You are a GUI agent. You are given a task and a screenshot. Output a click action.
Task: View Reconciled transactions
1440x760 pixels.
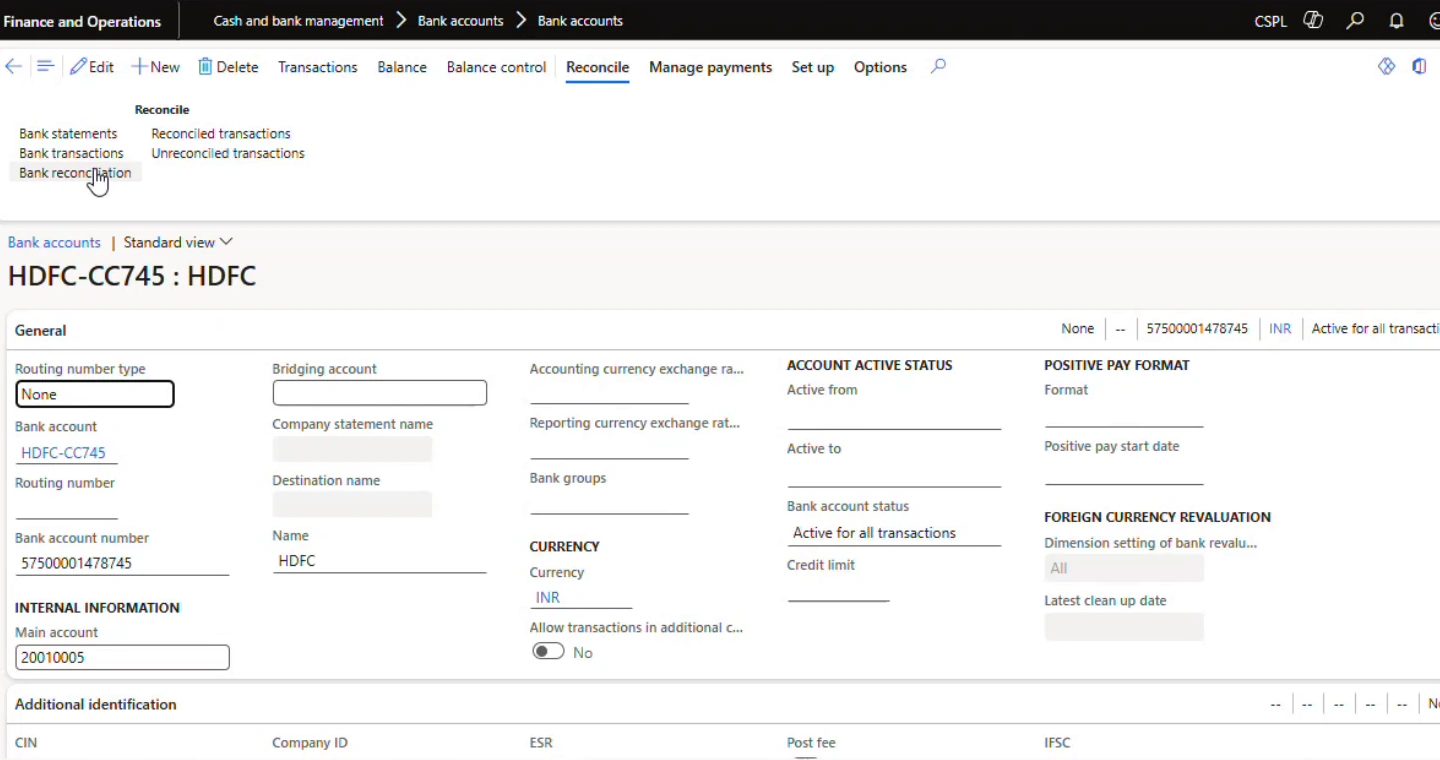(x=221, y=134)
